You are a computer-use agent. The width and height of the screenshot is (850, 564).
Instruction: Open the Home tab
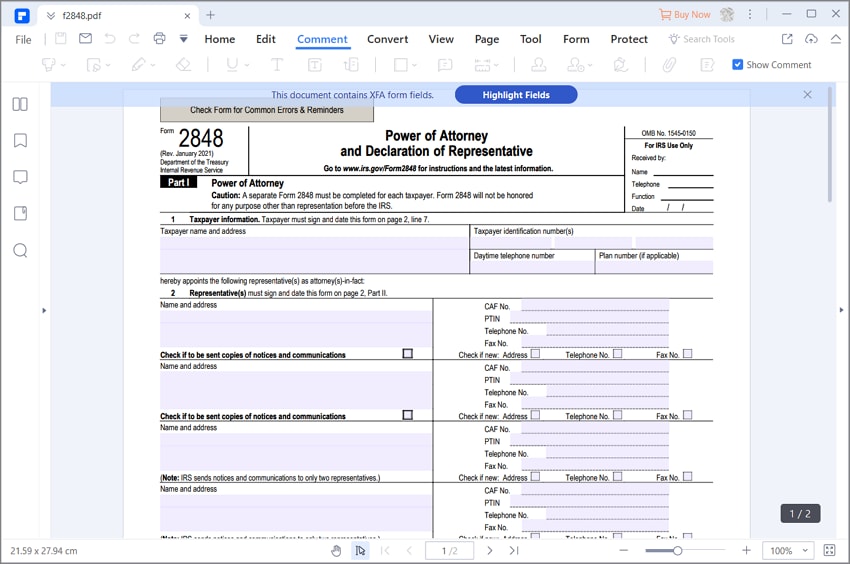pyautogui.click(x=220, y=39)
